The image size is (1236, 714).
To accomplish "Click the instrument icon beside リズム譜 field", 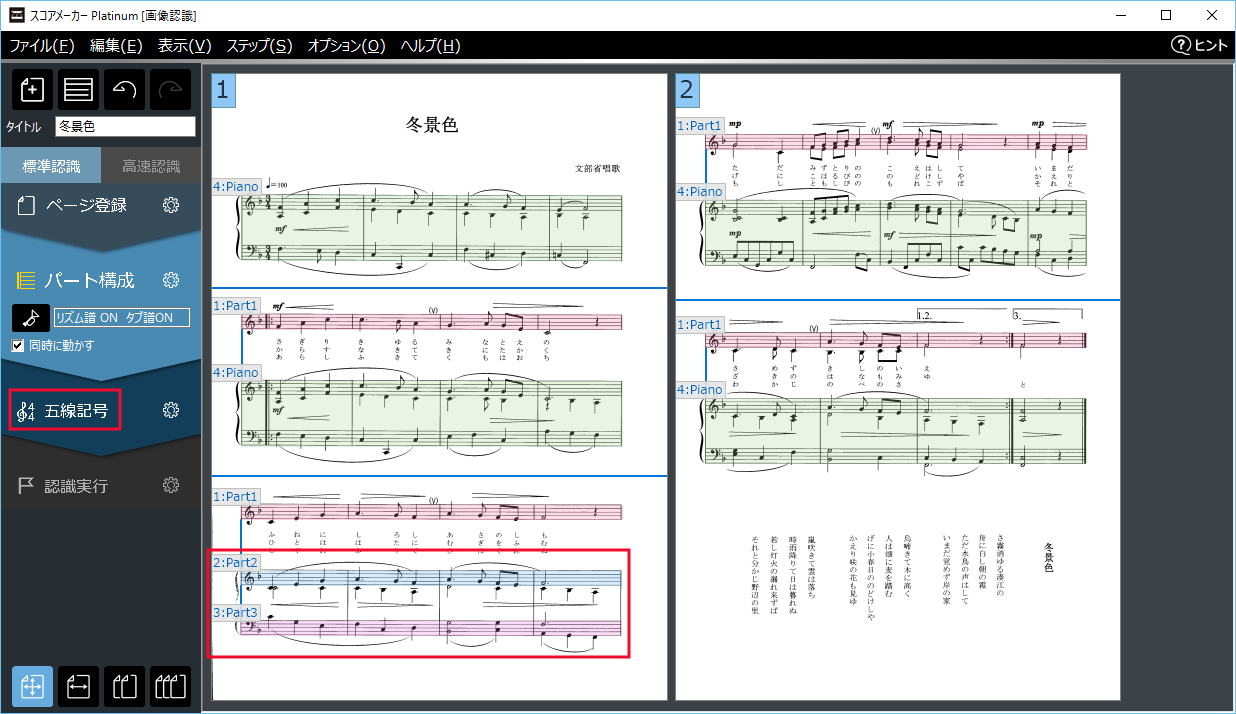I will 31,318.
